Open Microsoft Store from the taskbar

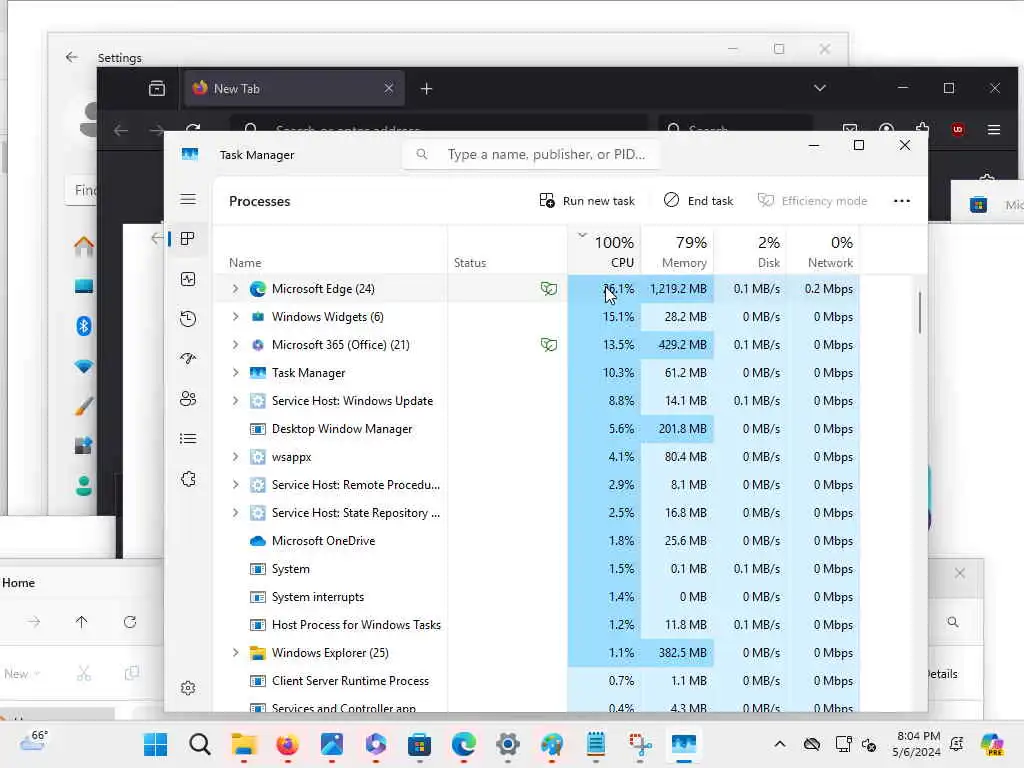(x=419, y=744)
